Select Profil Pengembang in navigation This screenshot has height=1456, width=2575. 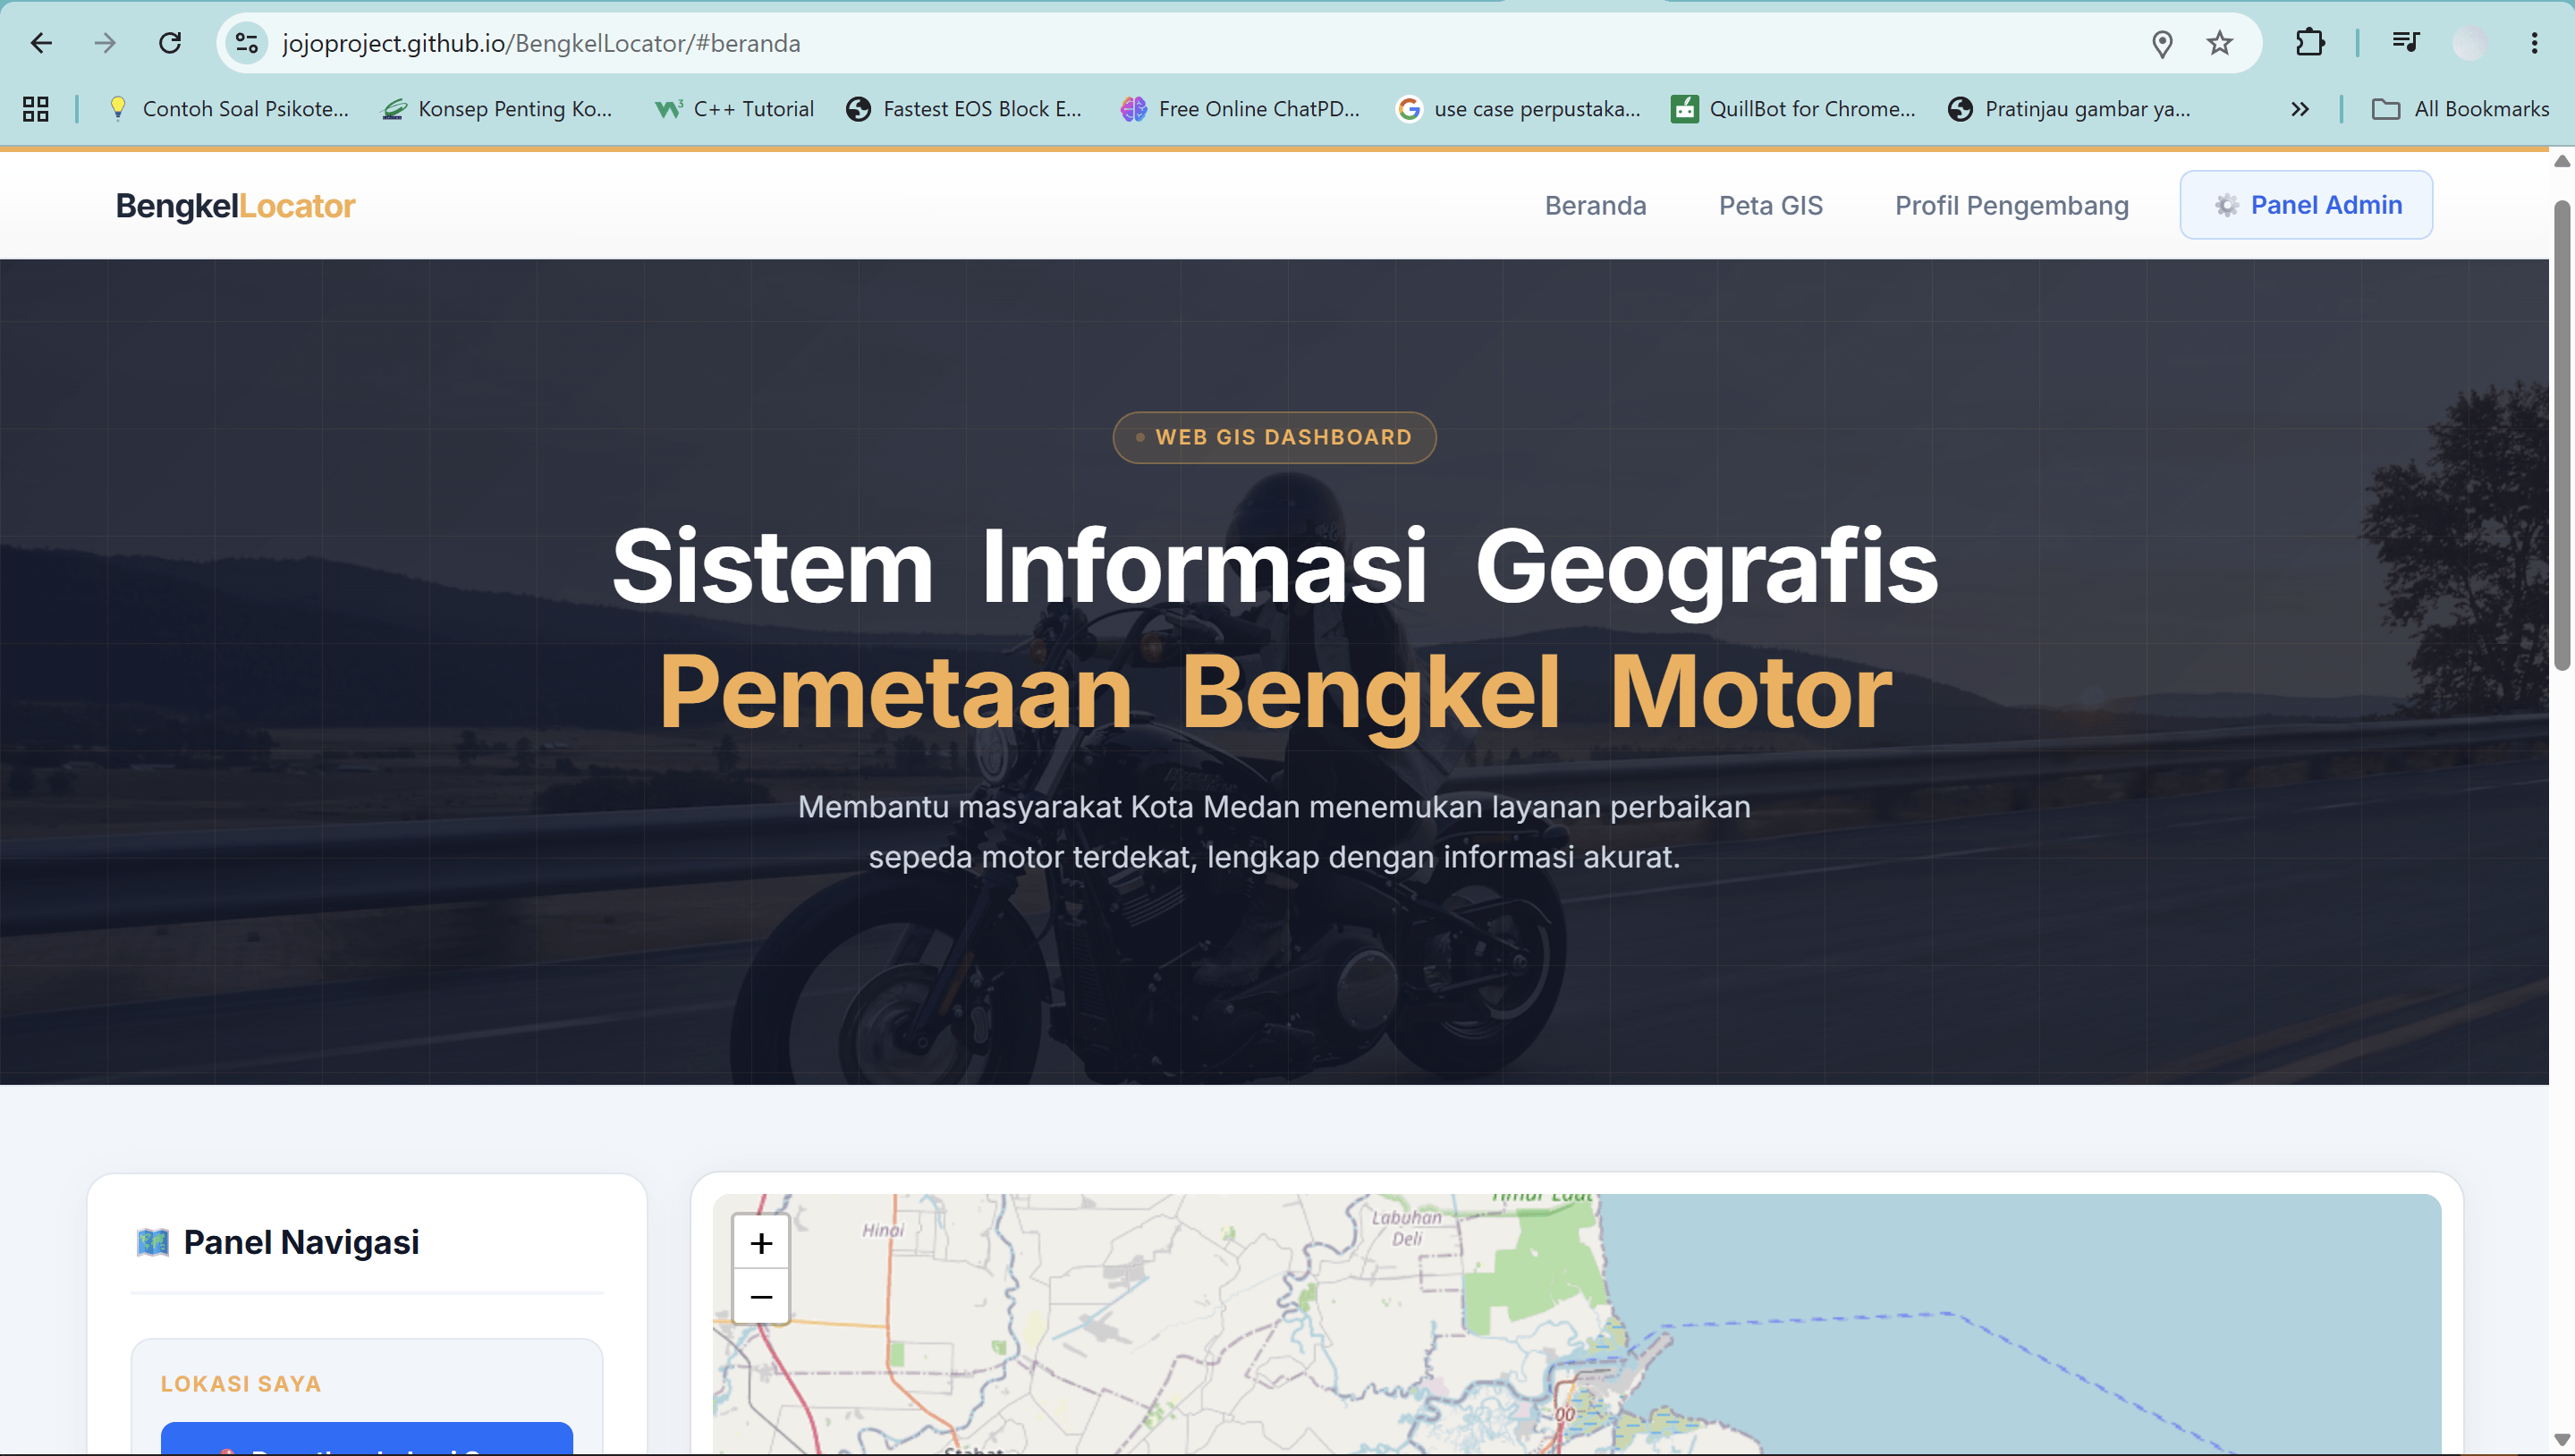[x=2011, y=206]
